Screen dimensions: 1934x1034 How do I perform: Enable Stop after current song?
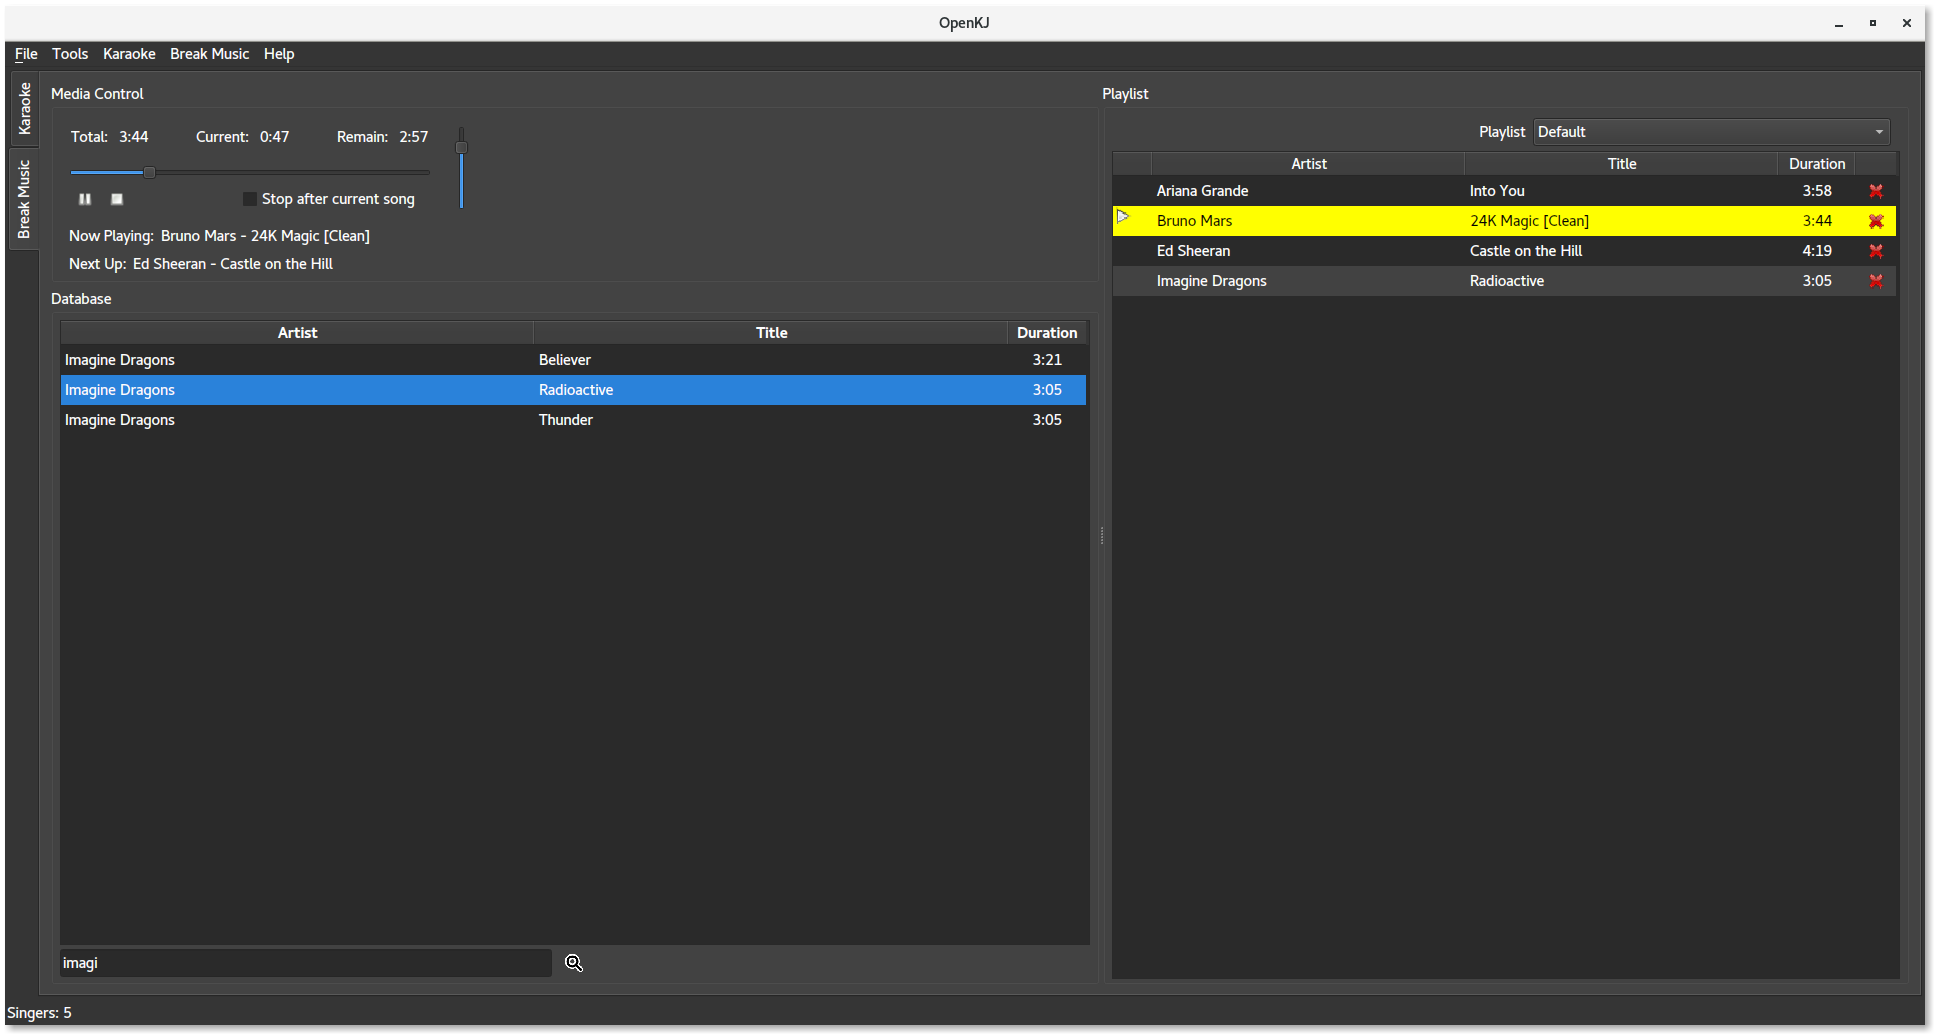[250, 199]
